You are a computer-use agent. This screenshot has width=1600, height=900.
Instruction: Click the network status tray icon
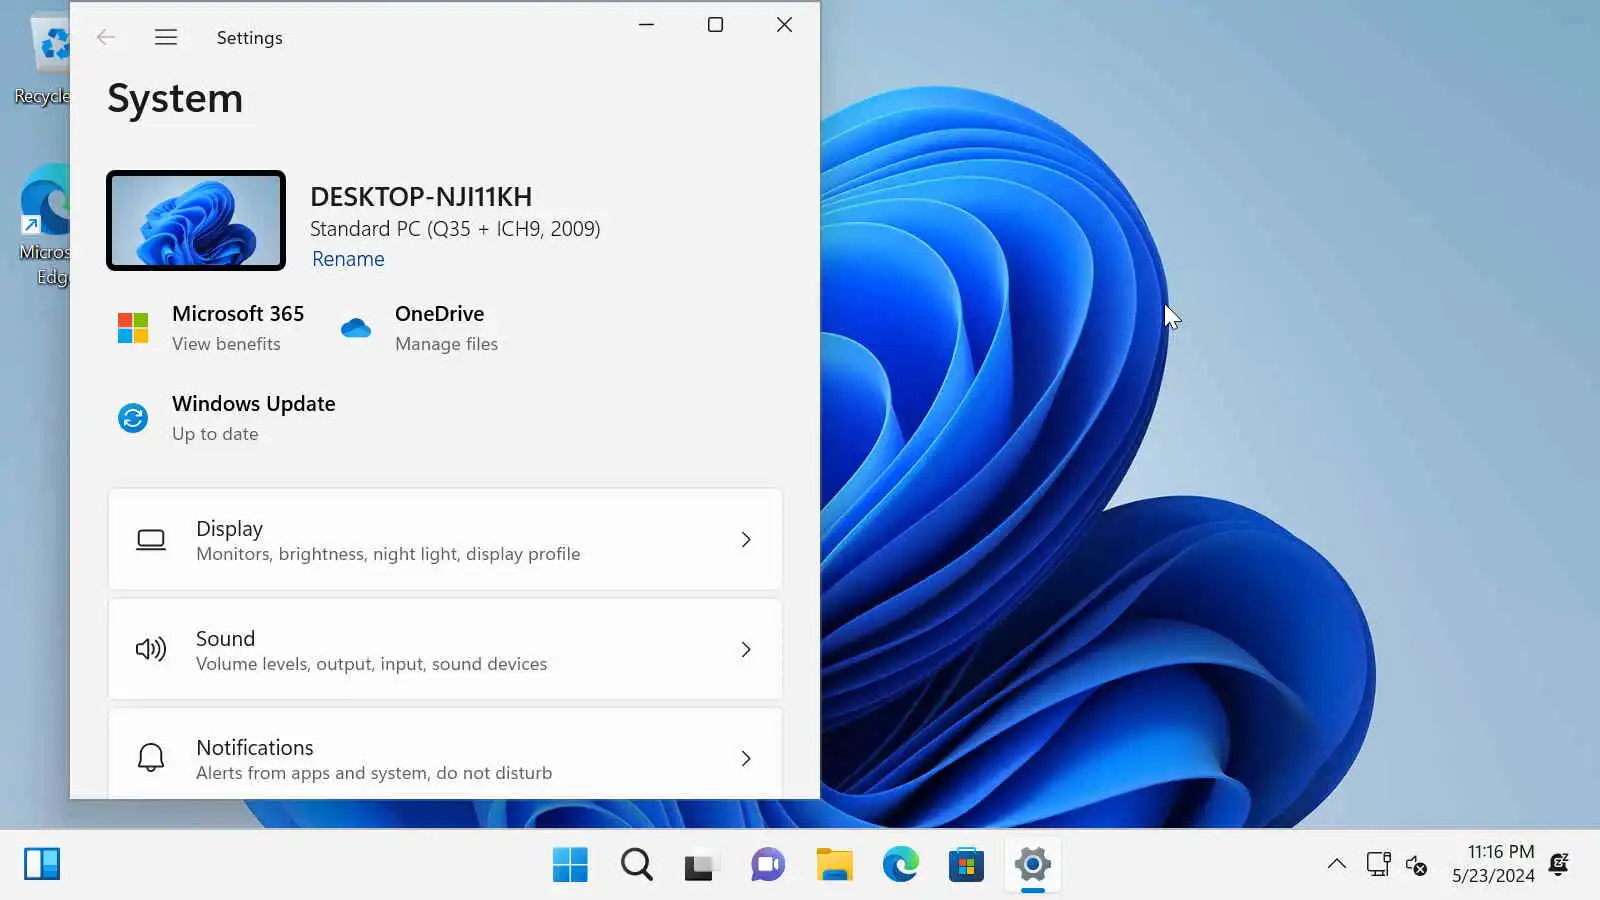(x=1378, y=864)
